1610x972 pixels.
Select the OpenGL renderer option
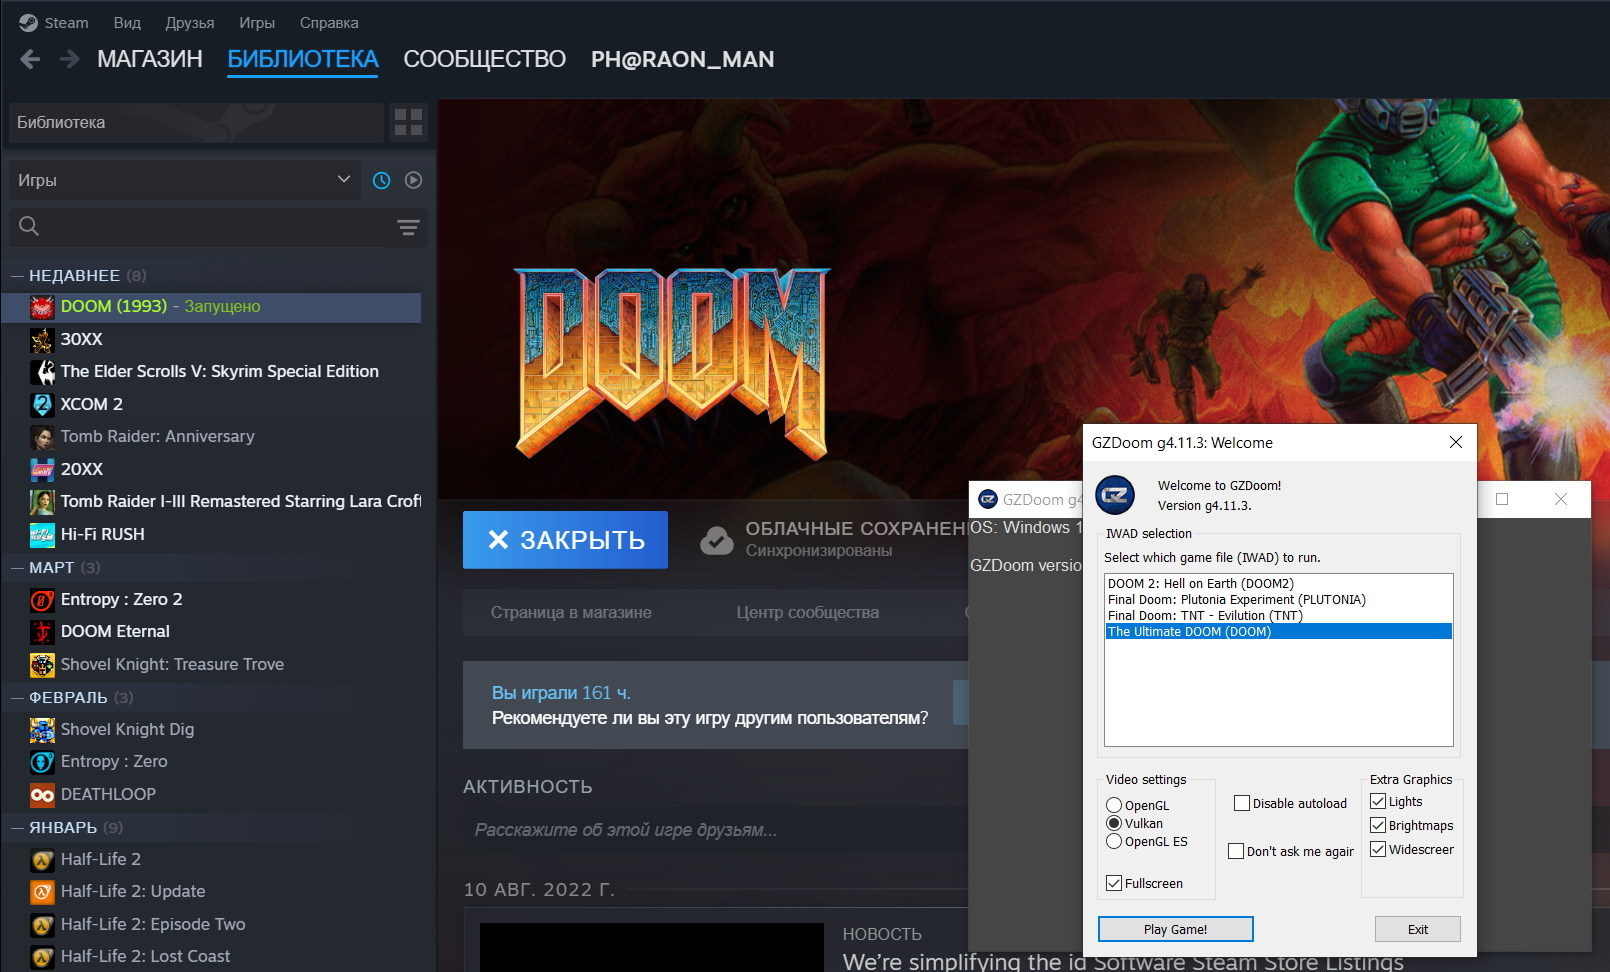point(1114,805)
